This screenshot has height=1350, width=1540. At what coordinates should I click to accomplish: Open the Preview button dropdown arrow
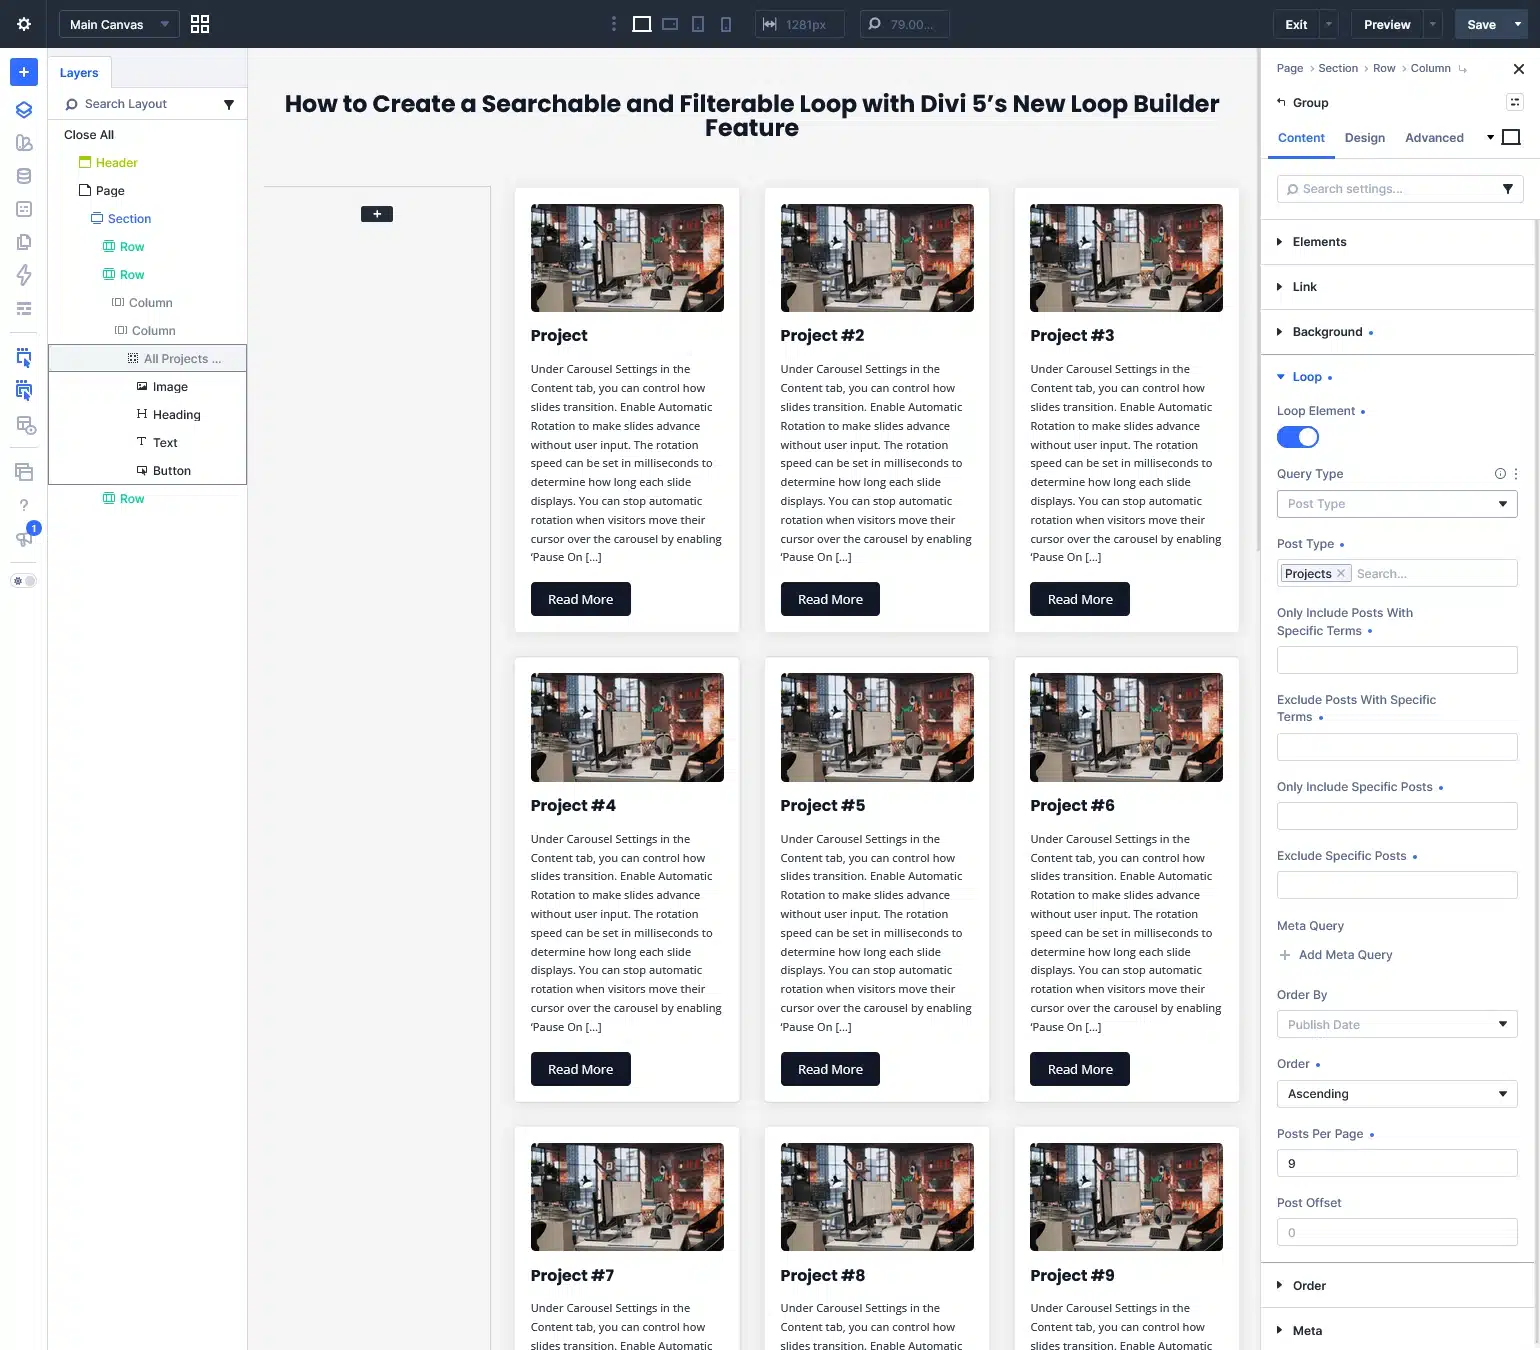(1433, 24)
